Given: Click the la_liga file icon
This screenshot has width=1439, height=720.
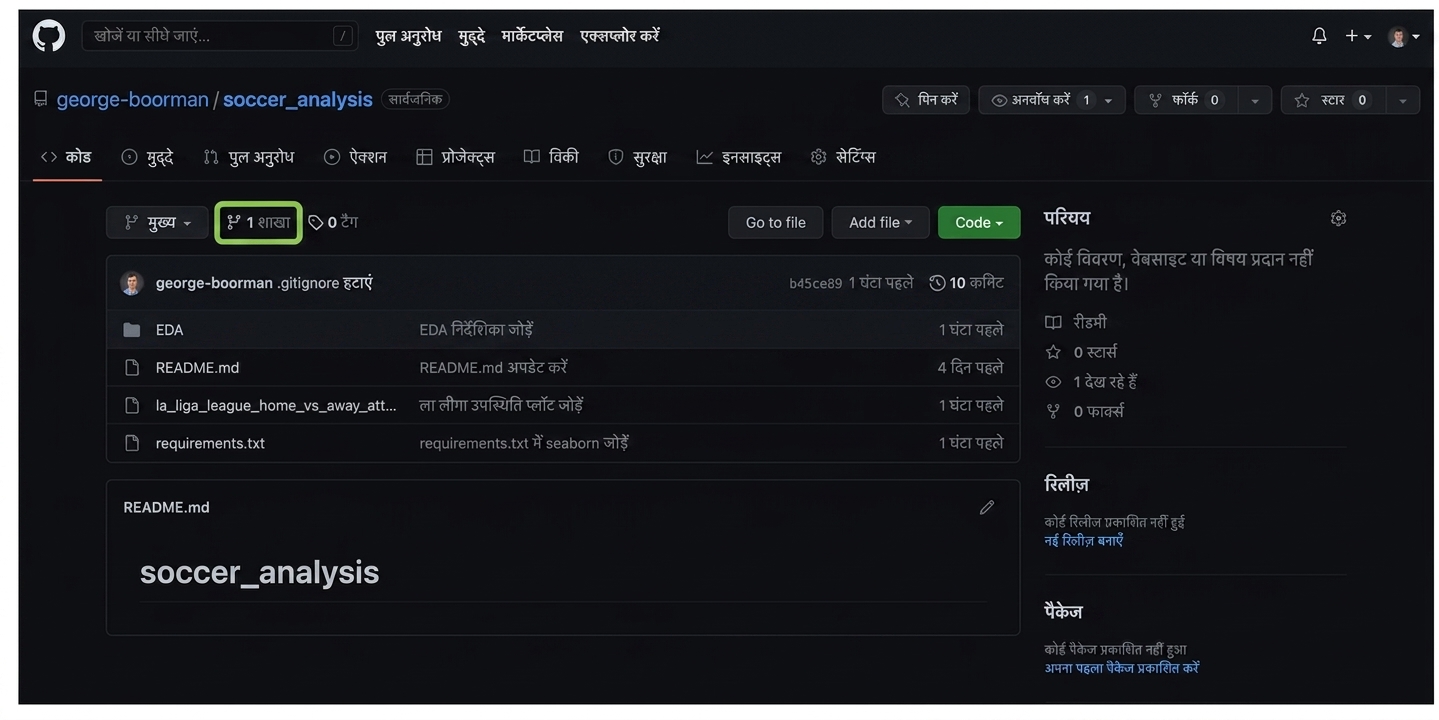Looking at the screenshot, I should tap(131, 405).
